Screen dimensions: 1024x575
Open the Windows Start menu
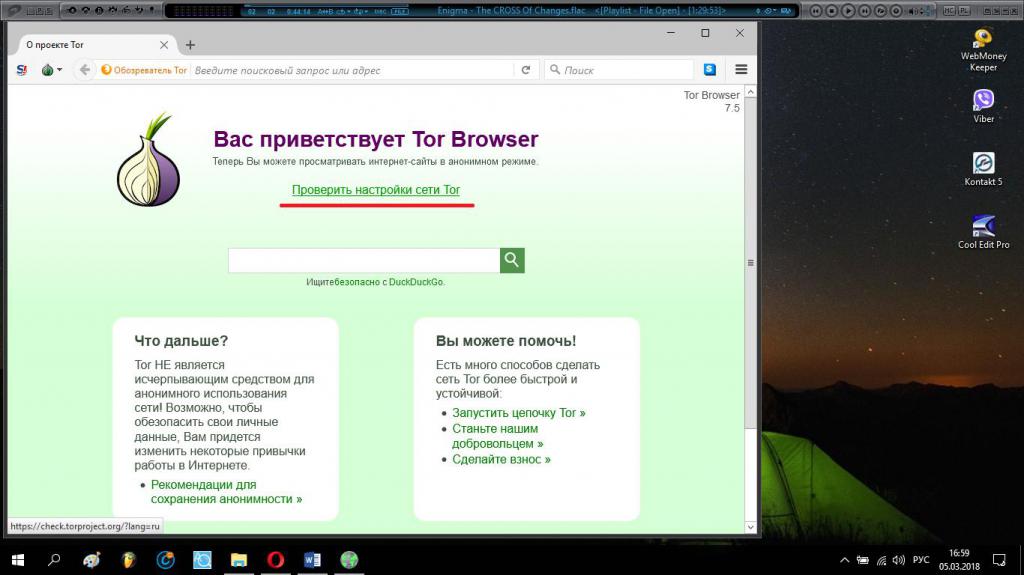coord(18,560)
